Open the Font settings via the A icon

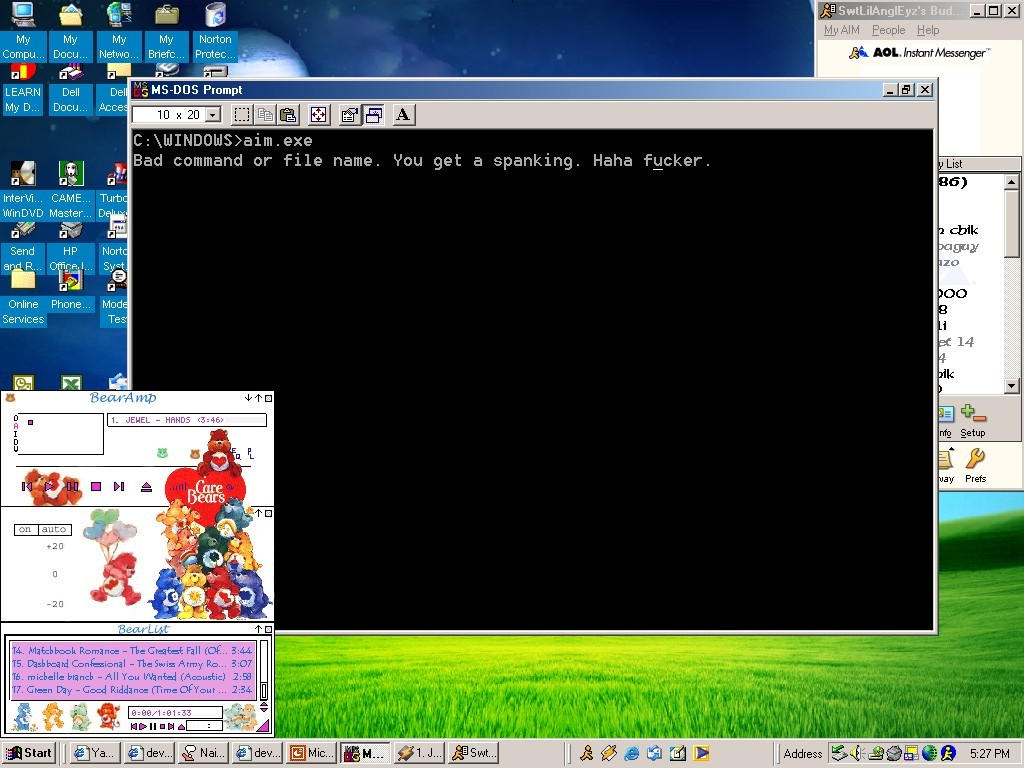(402, 115)
